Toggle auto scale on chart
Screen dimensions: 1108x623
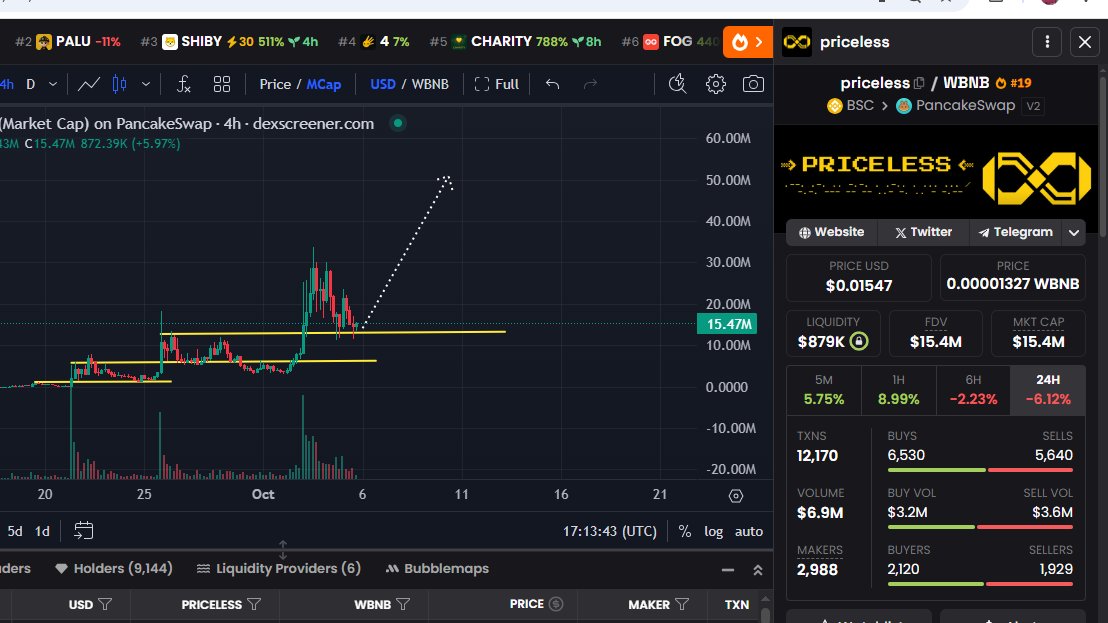[749, 531]
